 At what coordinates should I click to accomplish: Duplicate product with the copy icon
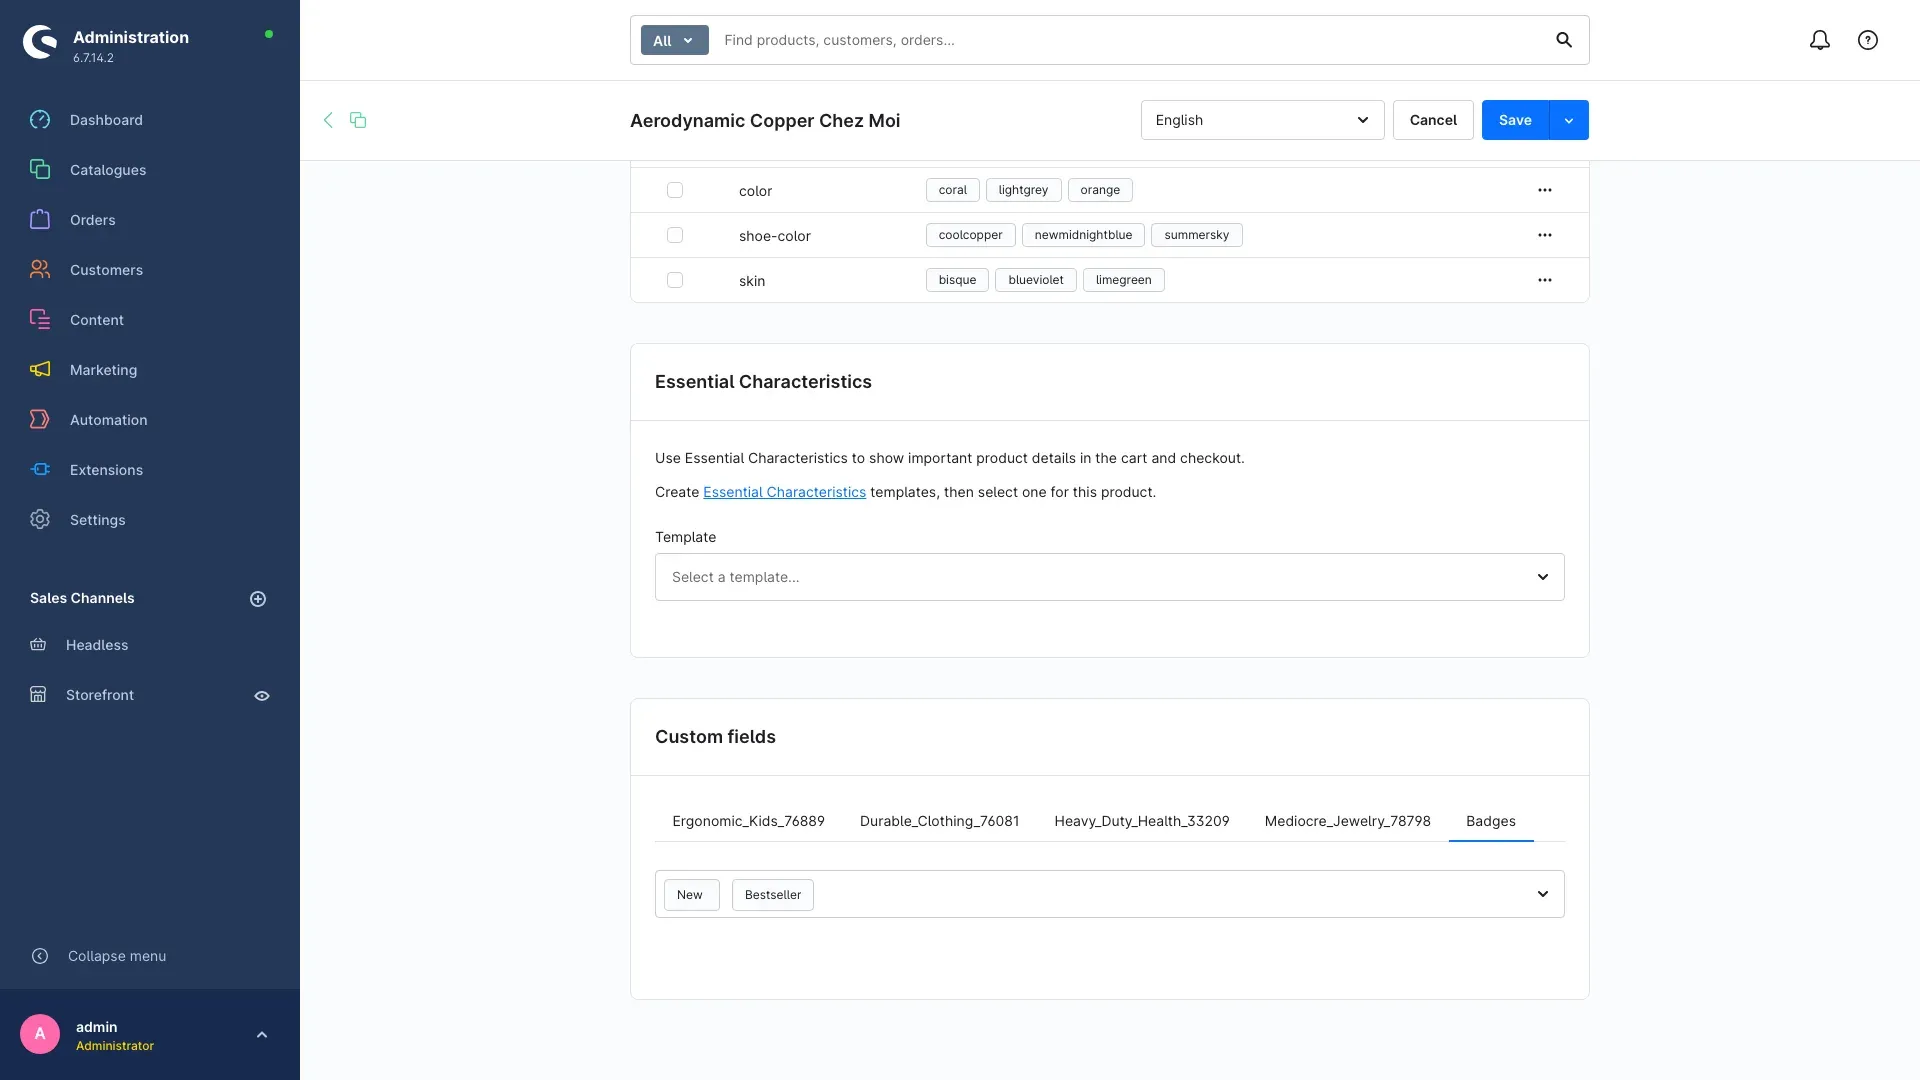358,120
